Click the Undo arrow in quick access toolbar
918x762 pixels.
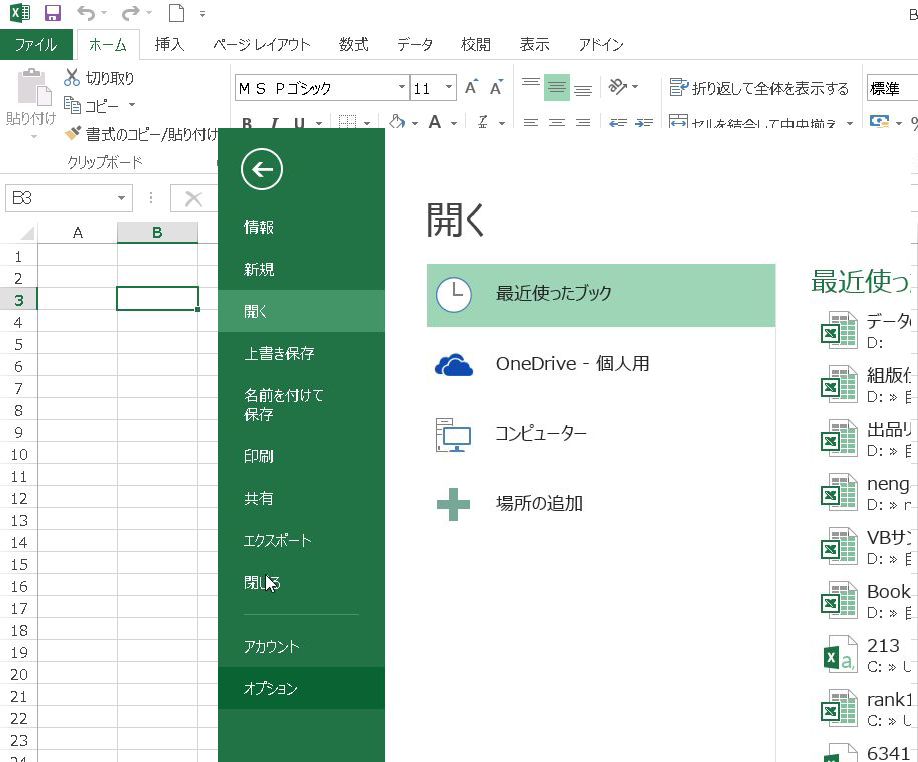click(86, 13)
